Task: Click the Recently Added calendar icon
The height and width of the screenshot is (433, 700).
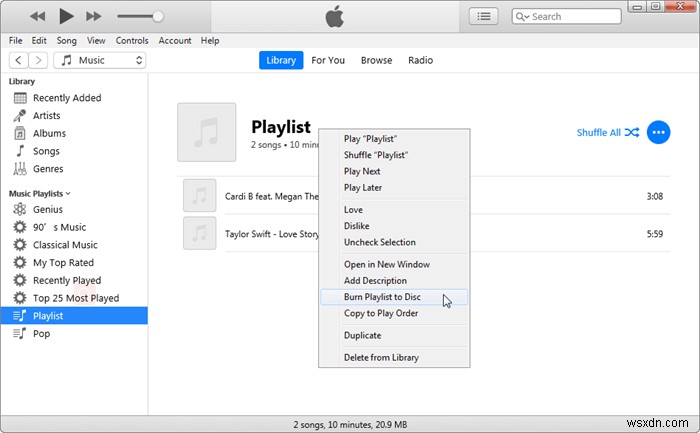Action: (20, 98)
